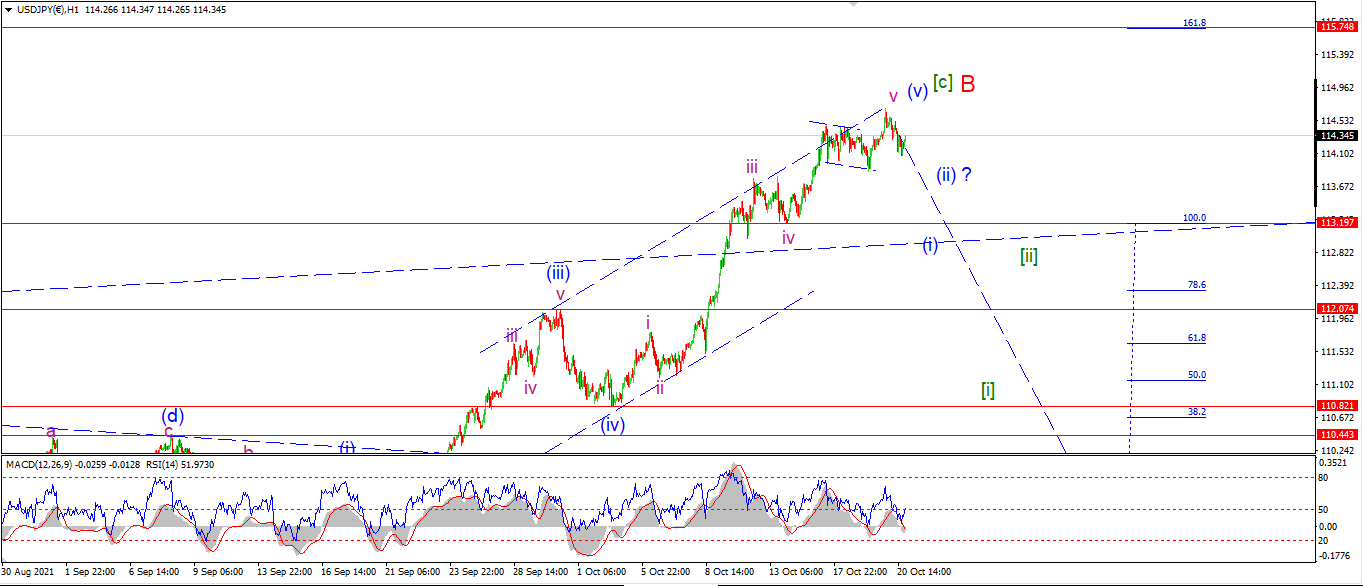Select the green [ii] projection label
Screen dimensions: 1363x586
coord(1028,256)
